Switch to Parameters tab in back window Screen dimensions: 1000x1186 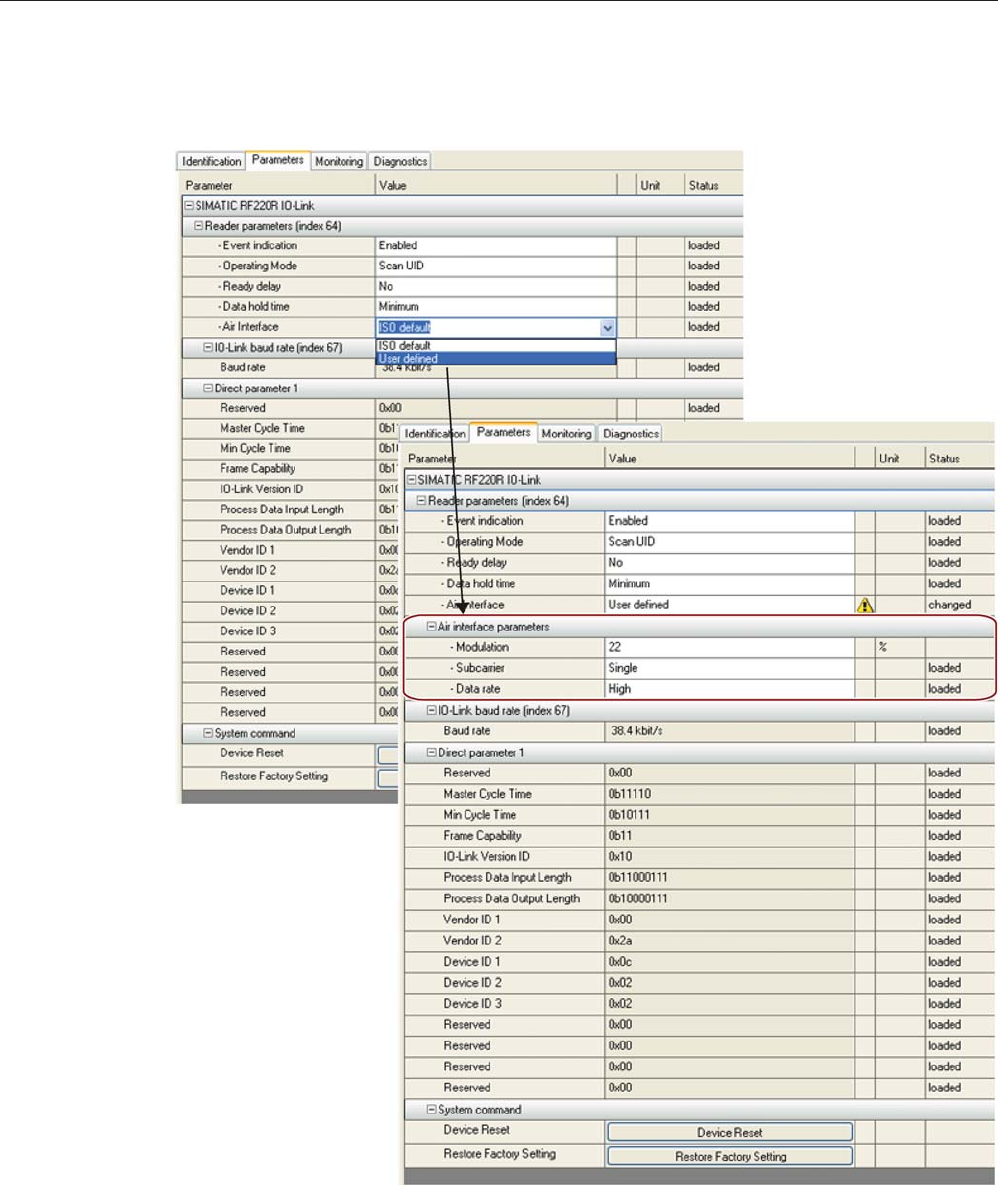point(278,160)
